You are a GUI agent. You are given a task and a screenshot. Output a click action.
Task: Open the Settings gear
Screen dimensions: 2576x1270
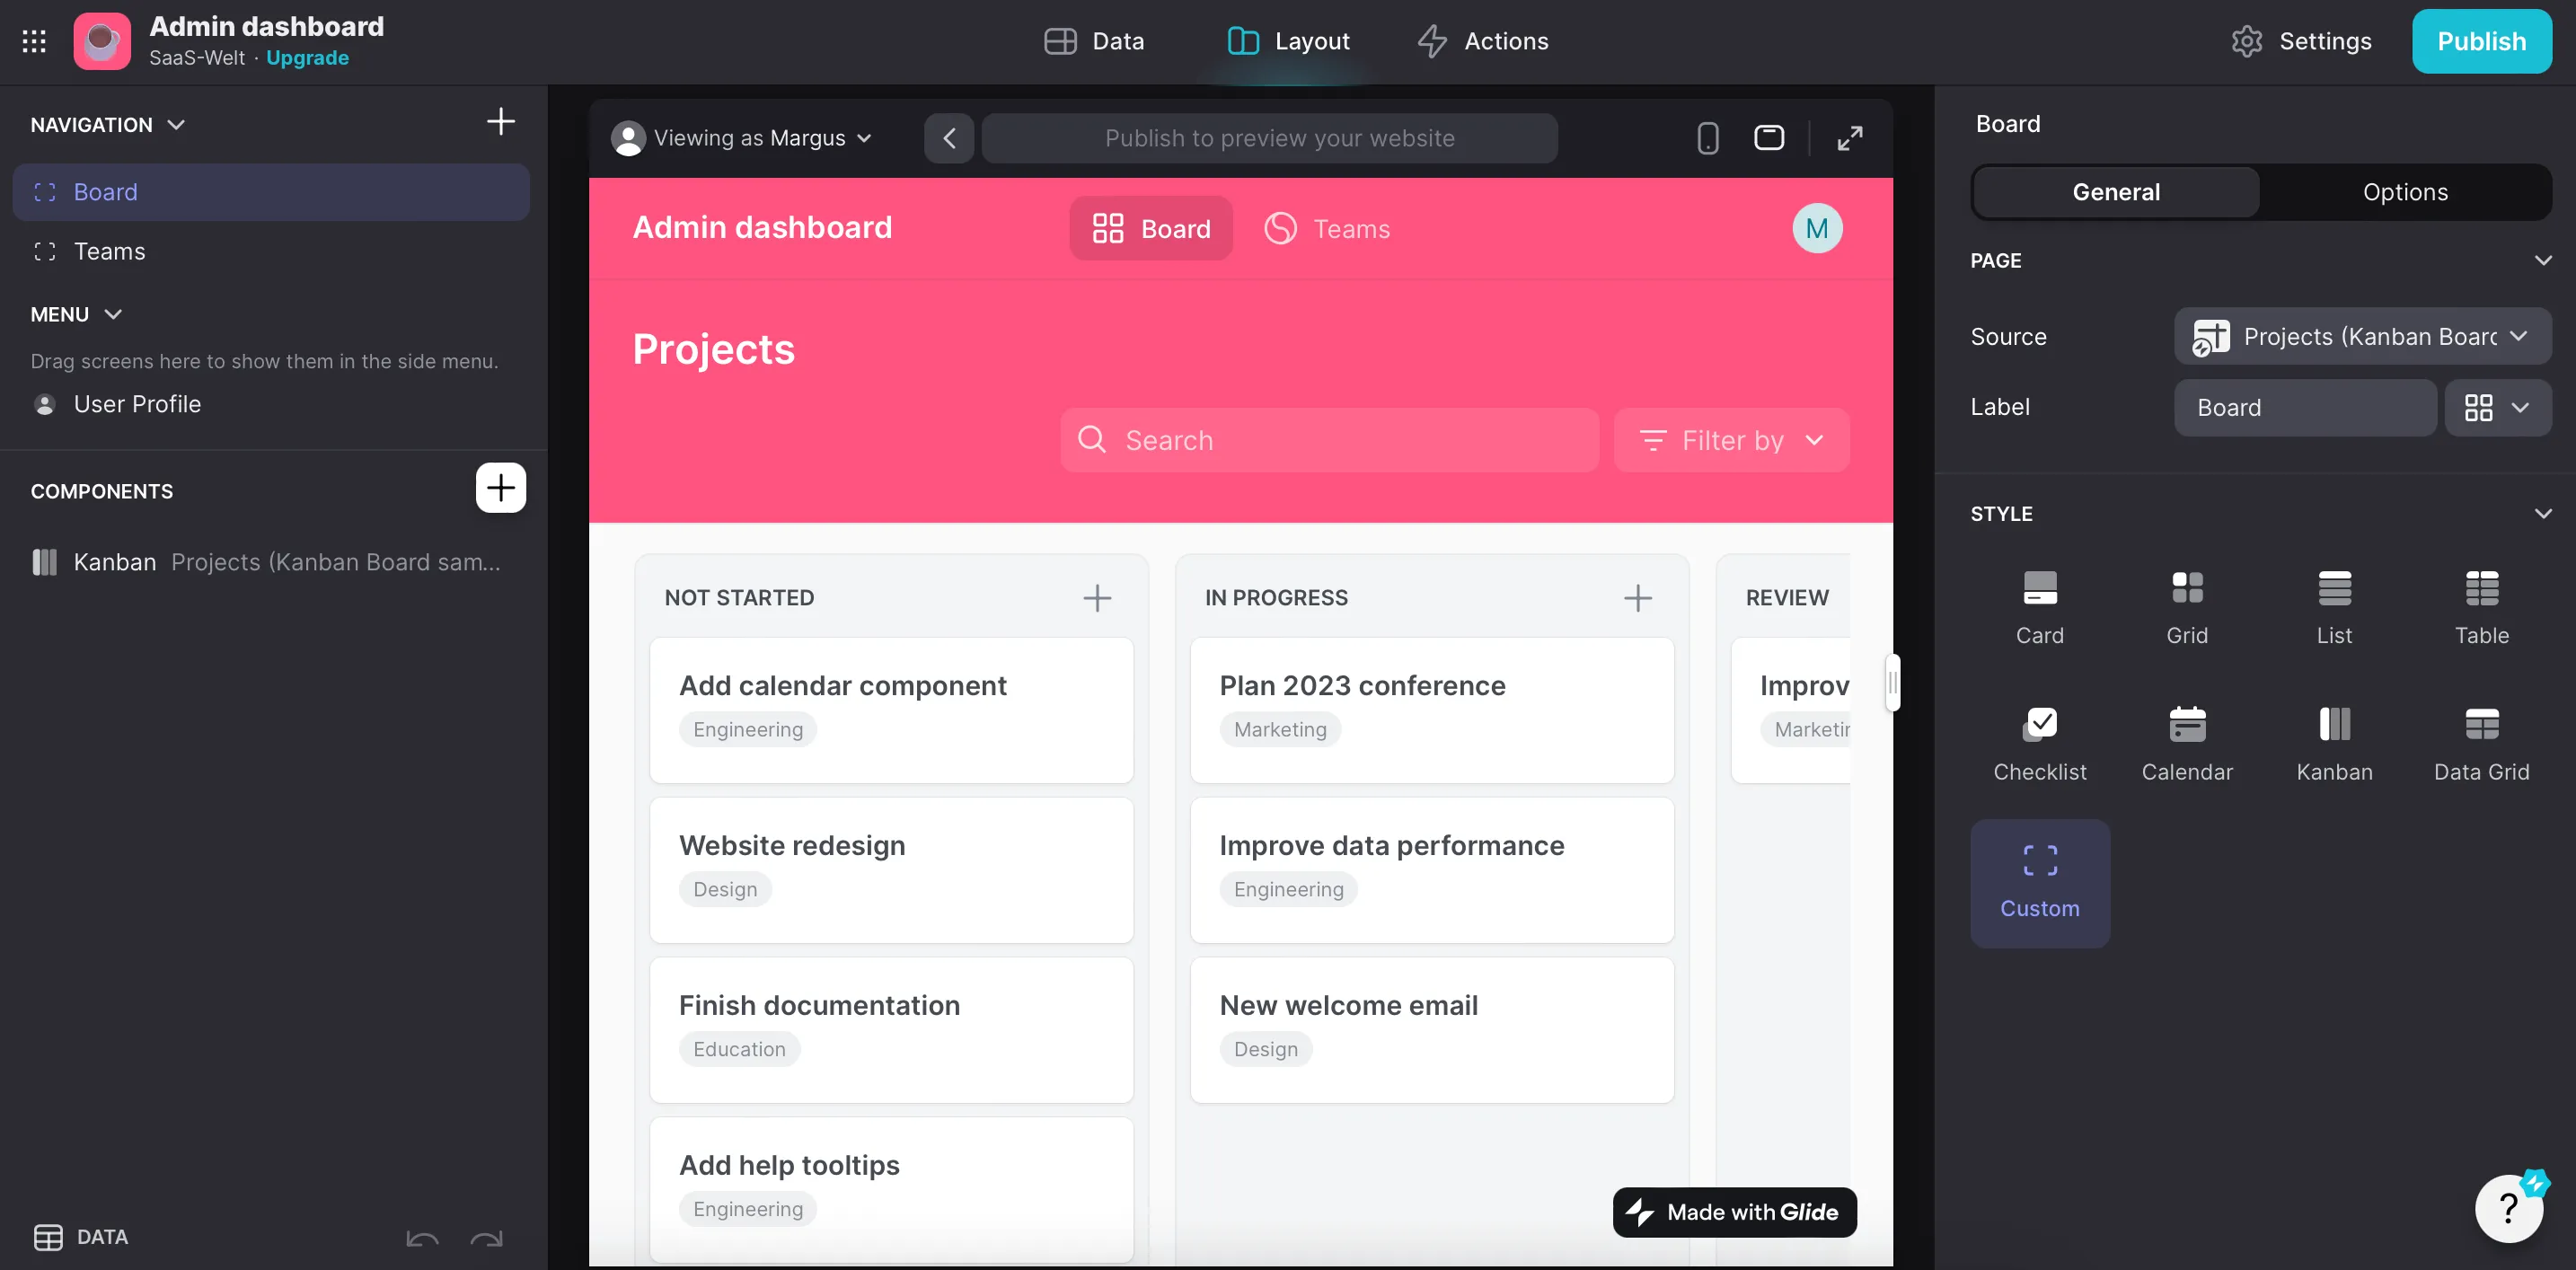pos(2302,41)
